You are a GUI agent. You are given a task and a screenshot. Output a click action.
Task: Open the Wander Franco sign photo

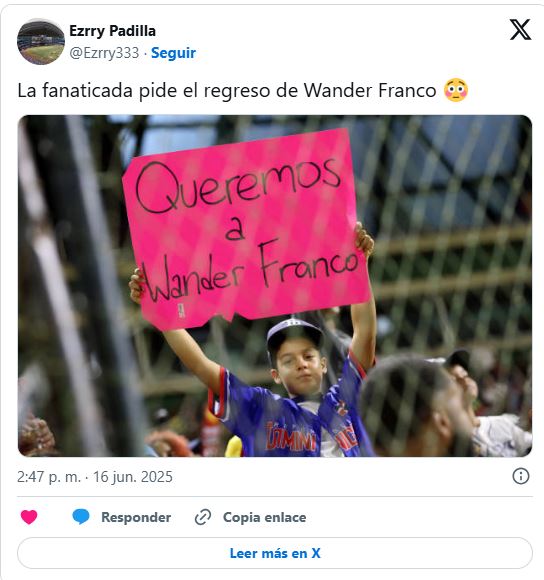(275, 286)
